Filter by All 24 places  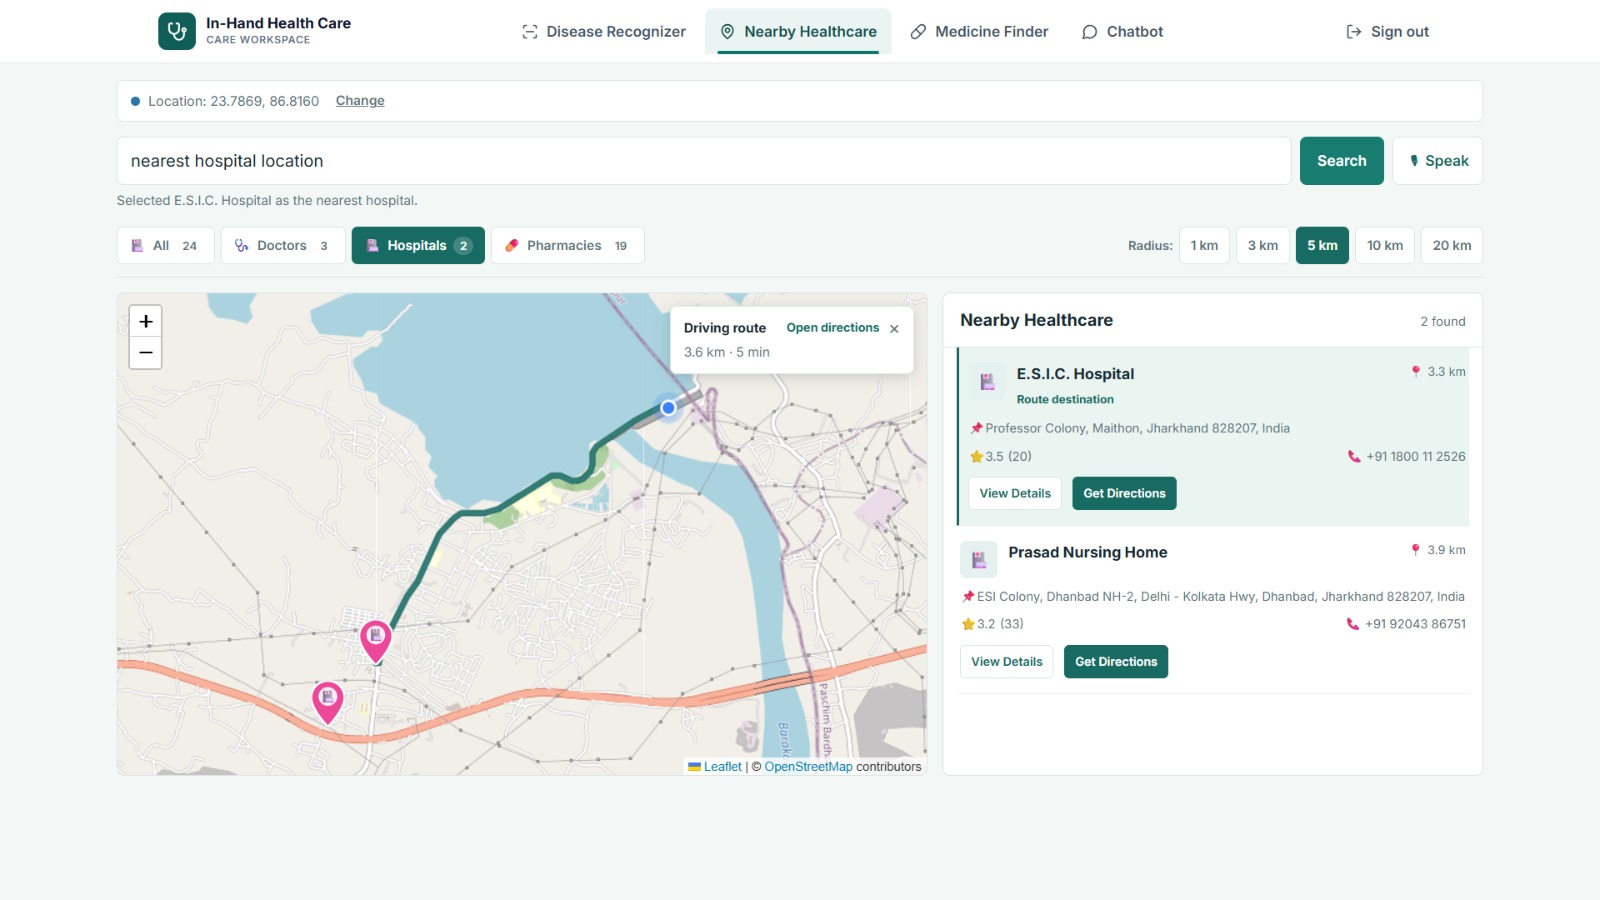coord(166,246)
